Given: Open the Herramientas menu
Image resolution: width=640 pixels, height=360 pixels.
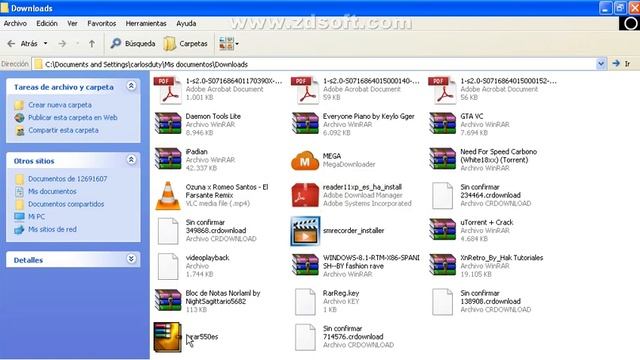Looking at the screenshot, I should [146, 24].
